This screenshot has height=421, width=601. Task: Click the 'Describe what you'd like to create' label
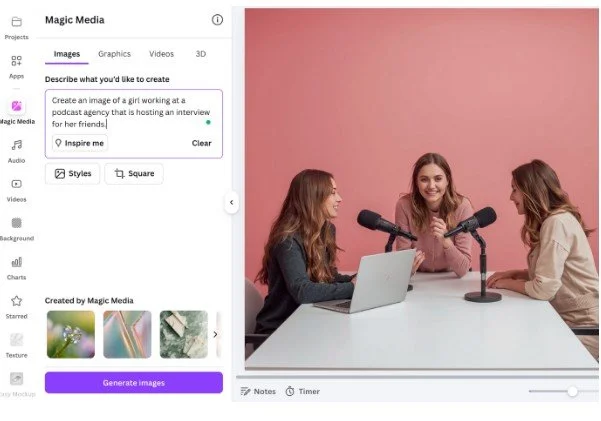107,79
